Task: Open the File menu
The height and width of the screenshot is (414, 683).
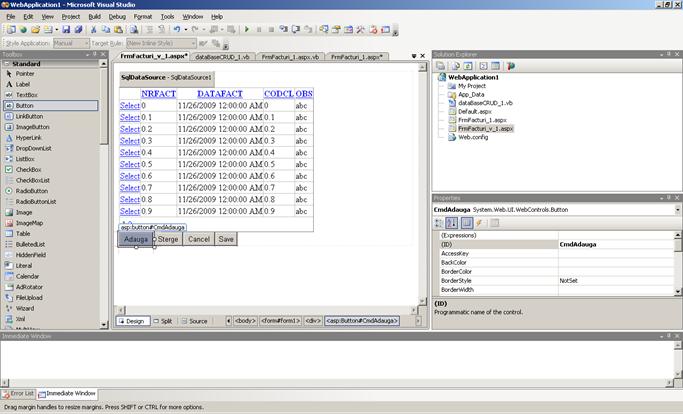Action: point(11,17)
